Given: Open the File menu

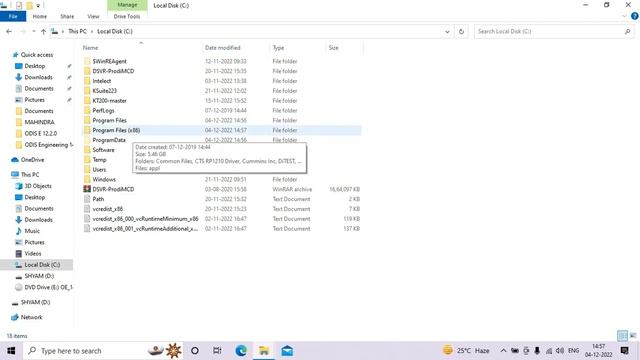Looking at the screenshot, I should click(13, 16).
